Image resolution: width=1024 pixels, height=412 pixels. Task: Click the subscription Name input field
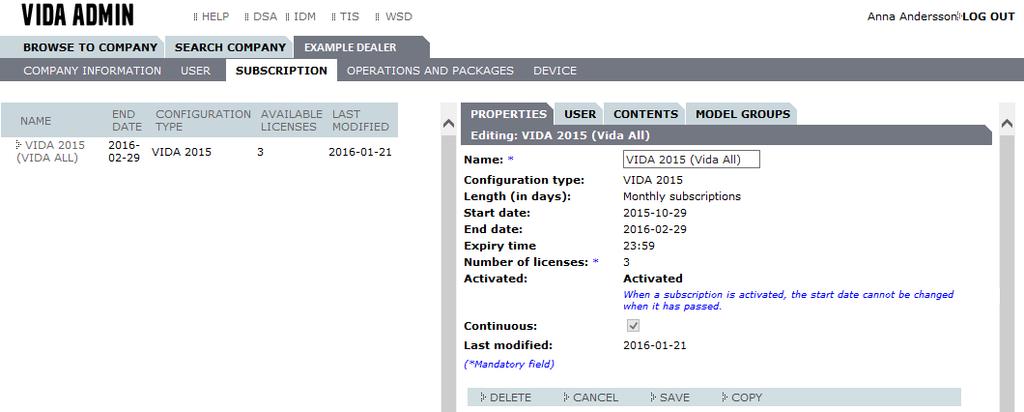click(x=692, y=159)
